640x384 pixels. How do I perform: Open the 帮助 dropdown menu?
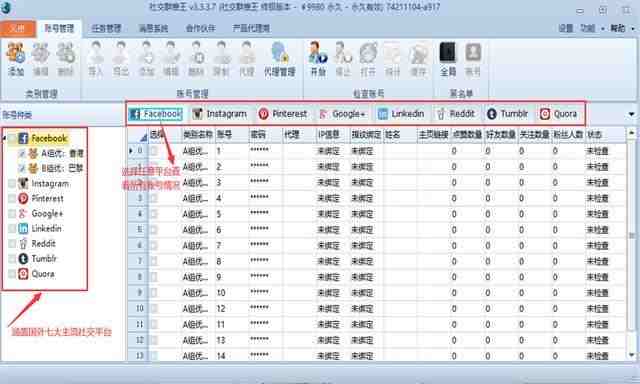621,28
